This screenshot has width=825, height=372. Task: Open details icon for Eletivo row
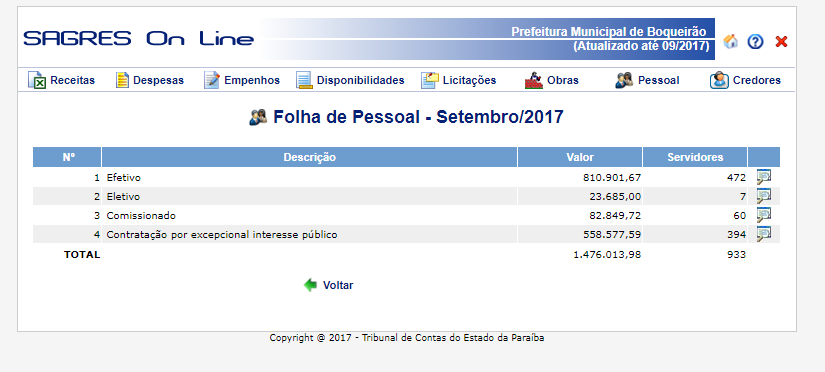coord(763,196)
